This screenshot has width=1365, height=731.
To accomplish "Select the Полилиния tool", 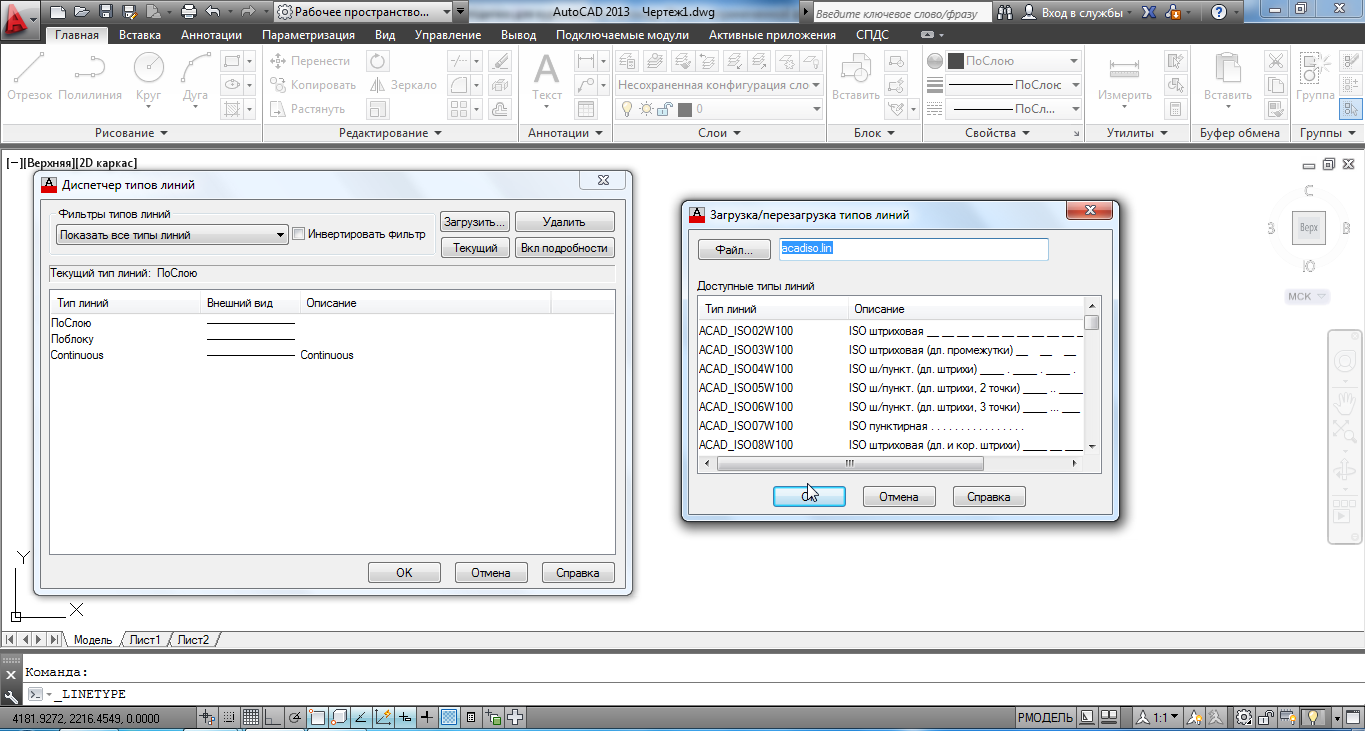I will (90, 78).
